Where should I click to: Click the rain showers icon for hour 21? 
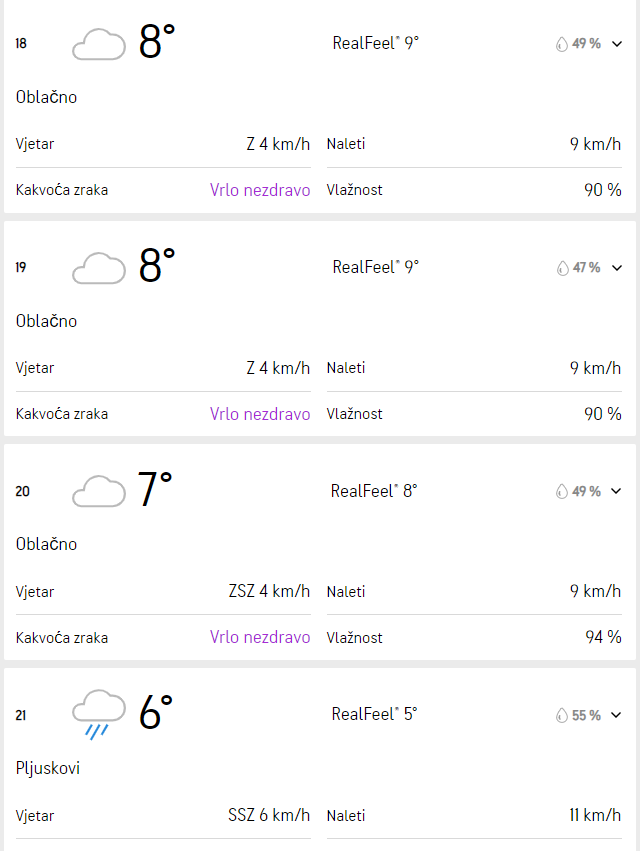click(99, 714)
